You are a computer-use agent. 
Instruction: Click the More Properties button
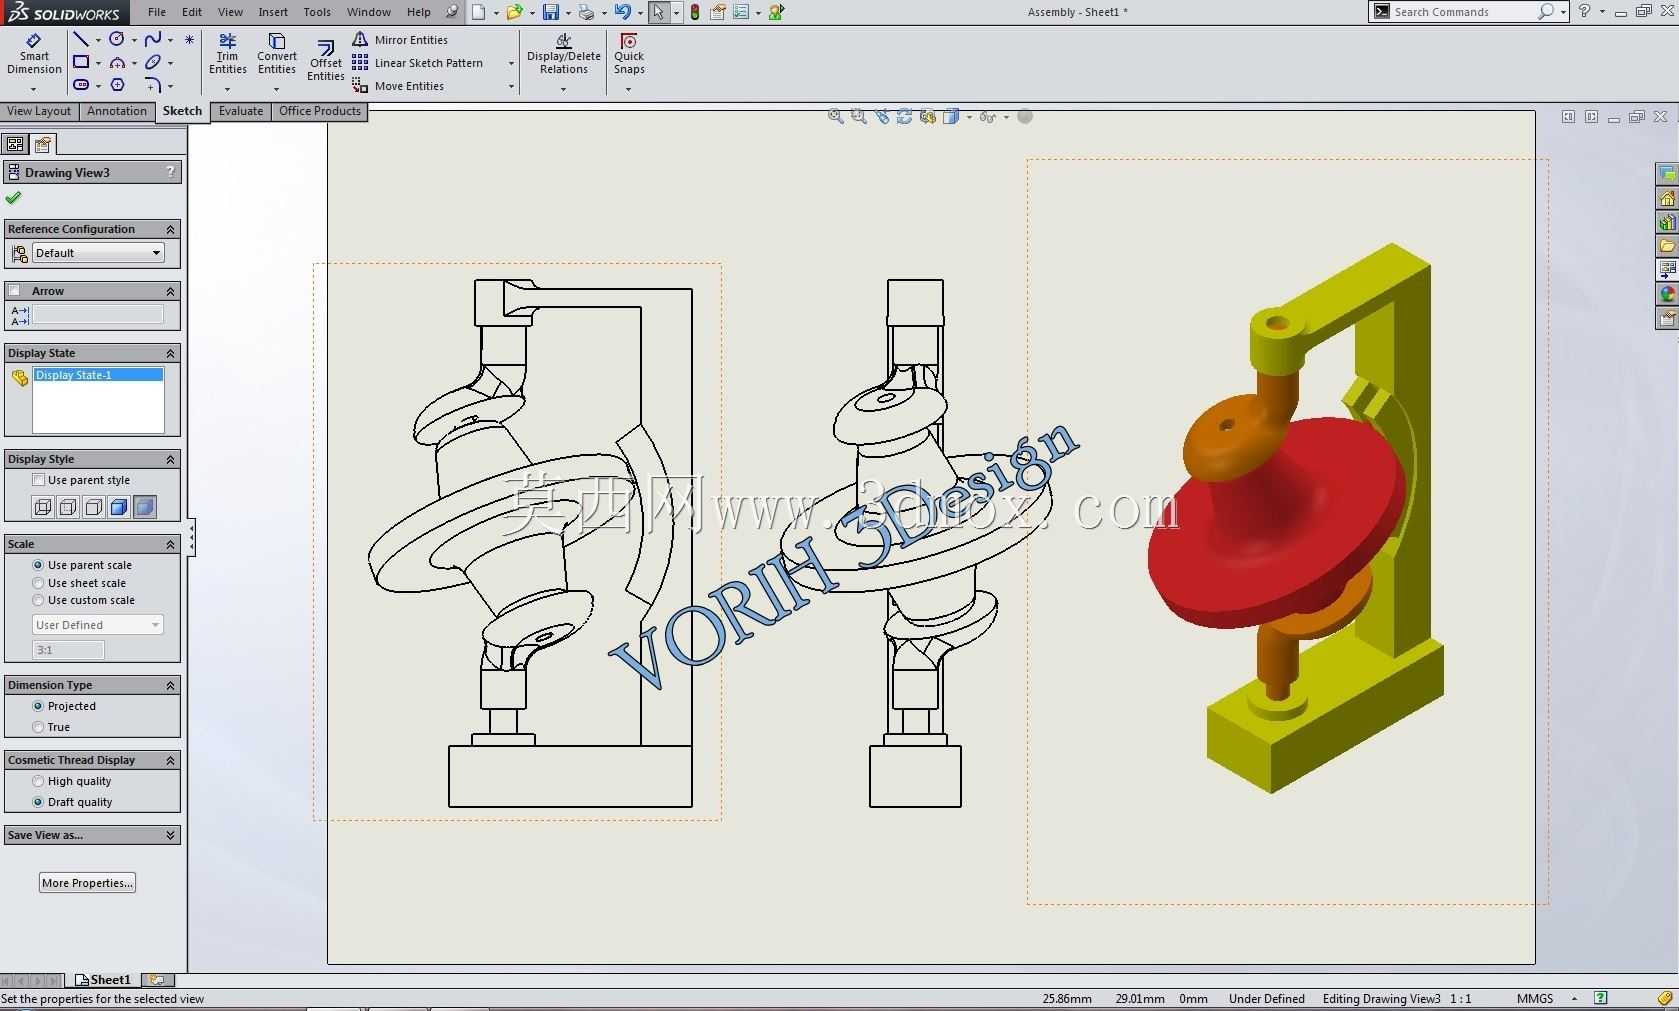click(x=88, y=883)
